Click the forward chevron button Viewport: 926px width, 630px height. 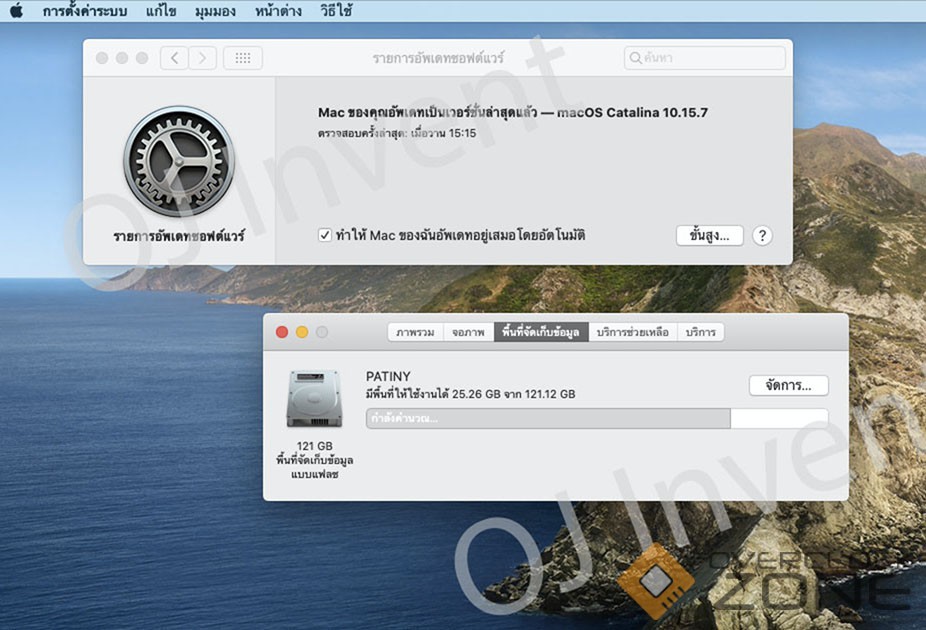click(203, 58)
